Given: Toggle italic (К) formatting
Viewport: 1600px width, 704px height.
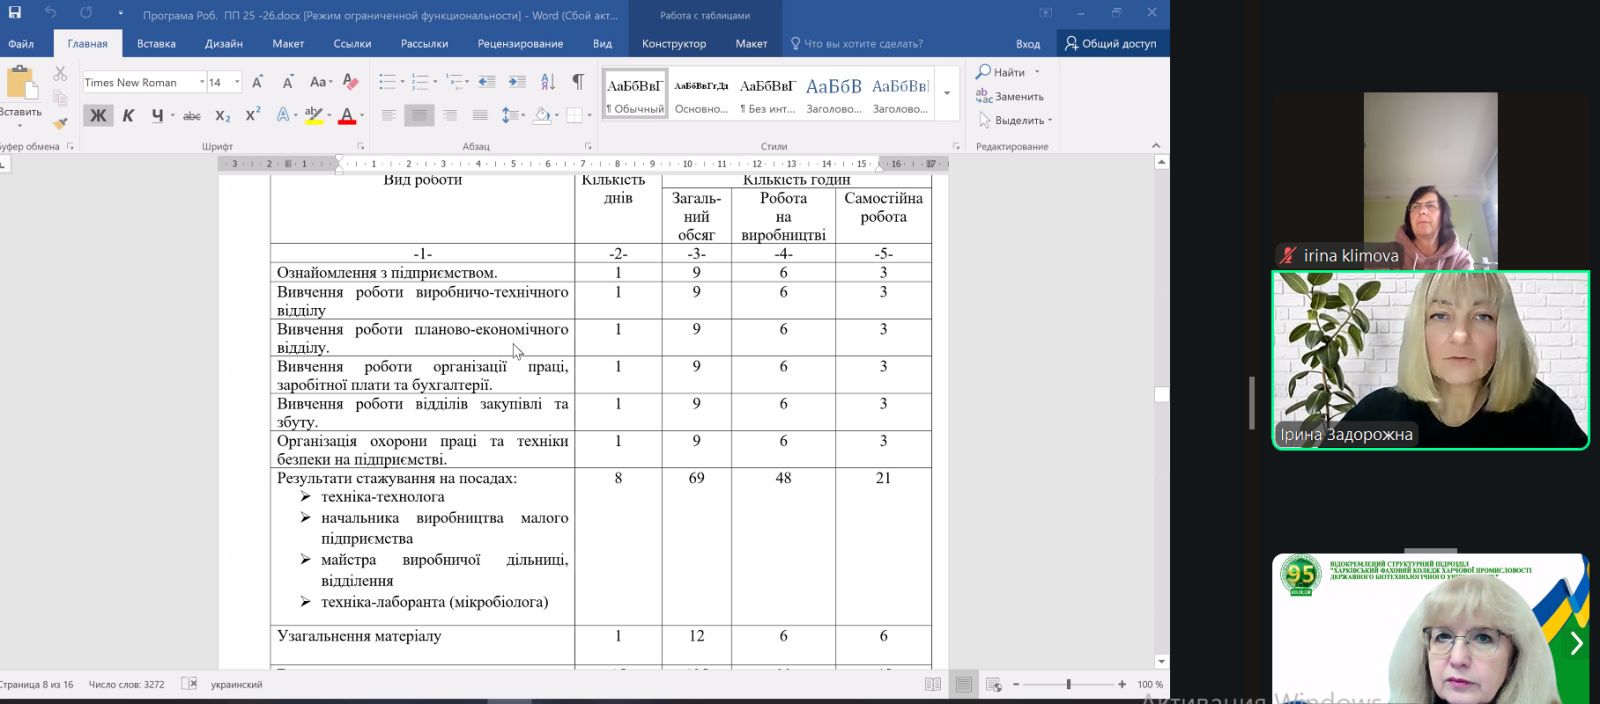Looking at the screenshot, I should coord(128,116).
